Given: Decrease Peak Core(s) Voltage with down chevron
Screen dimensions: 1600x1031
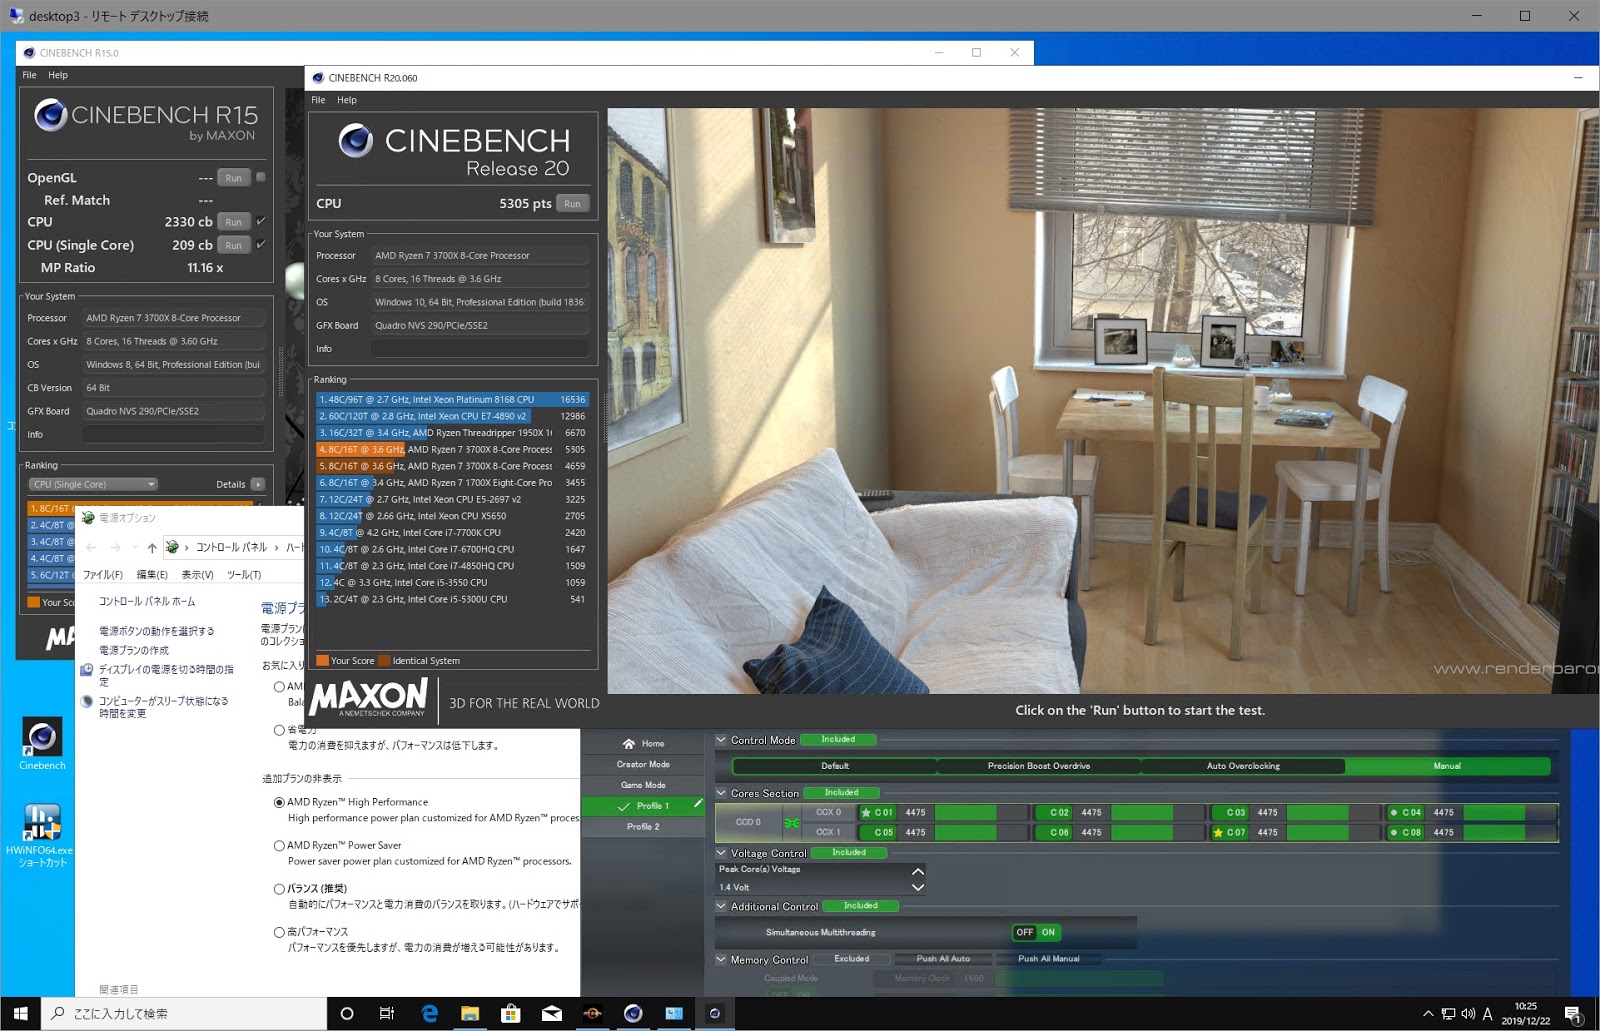Looking at the screenshot, I should [918, 887].
